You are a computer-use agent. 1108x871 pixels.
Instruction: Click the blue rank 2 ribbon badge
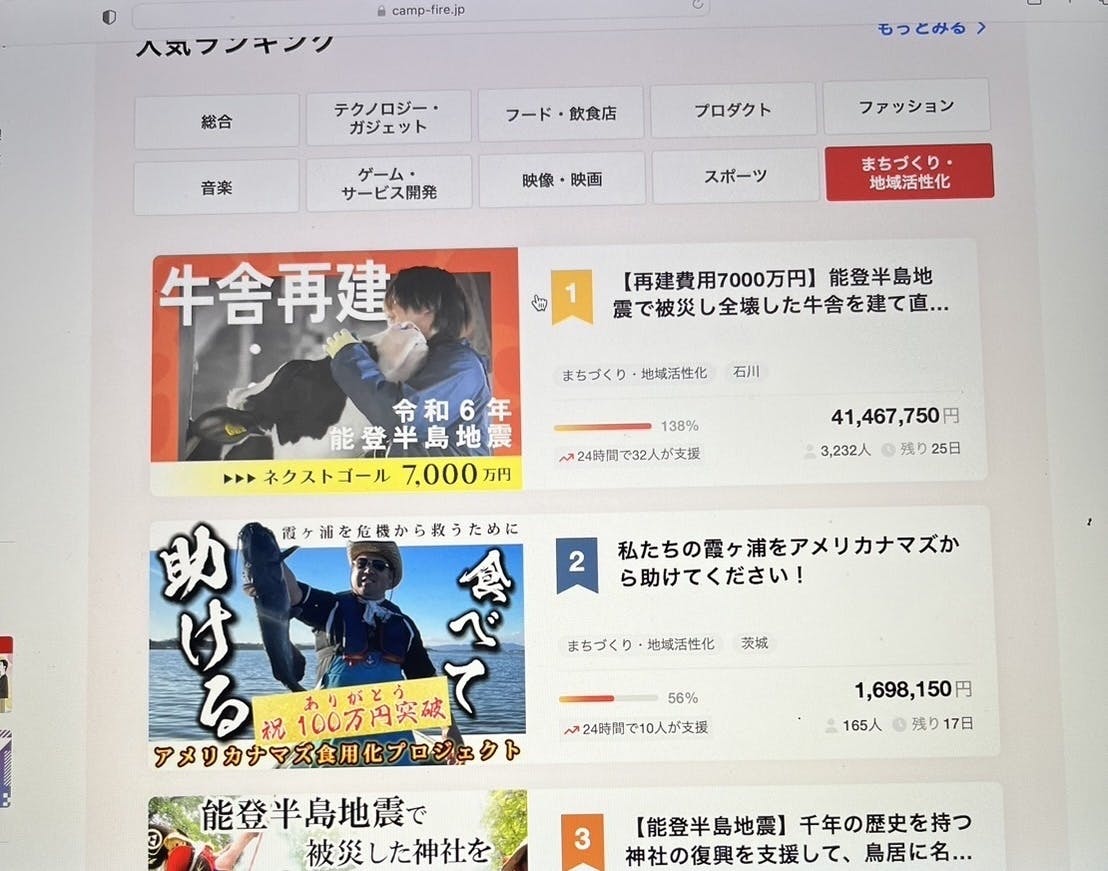[x=577, y=564]
